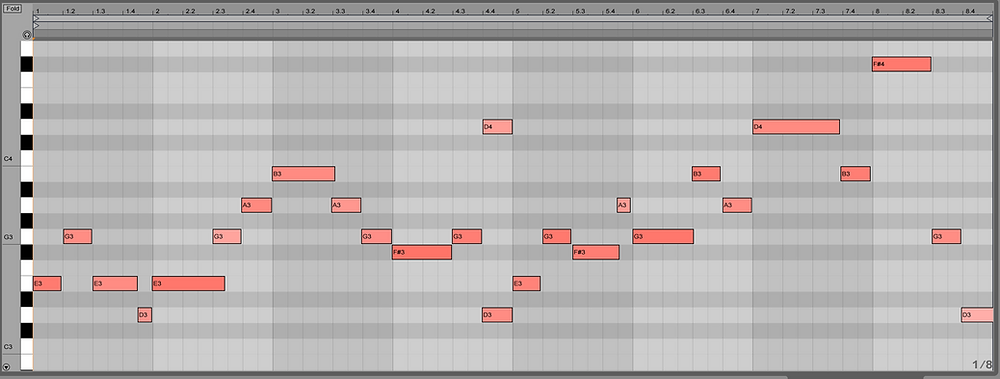1000x379 pixels.
Task: Click the 8.2 marker on the ruler
Action: (910, 11)
